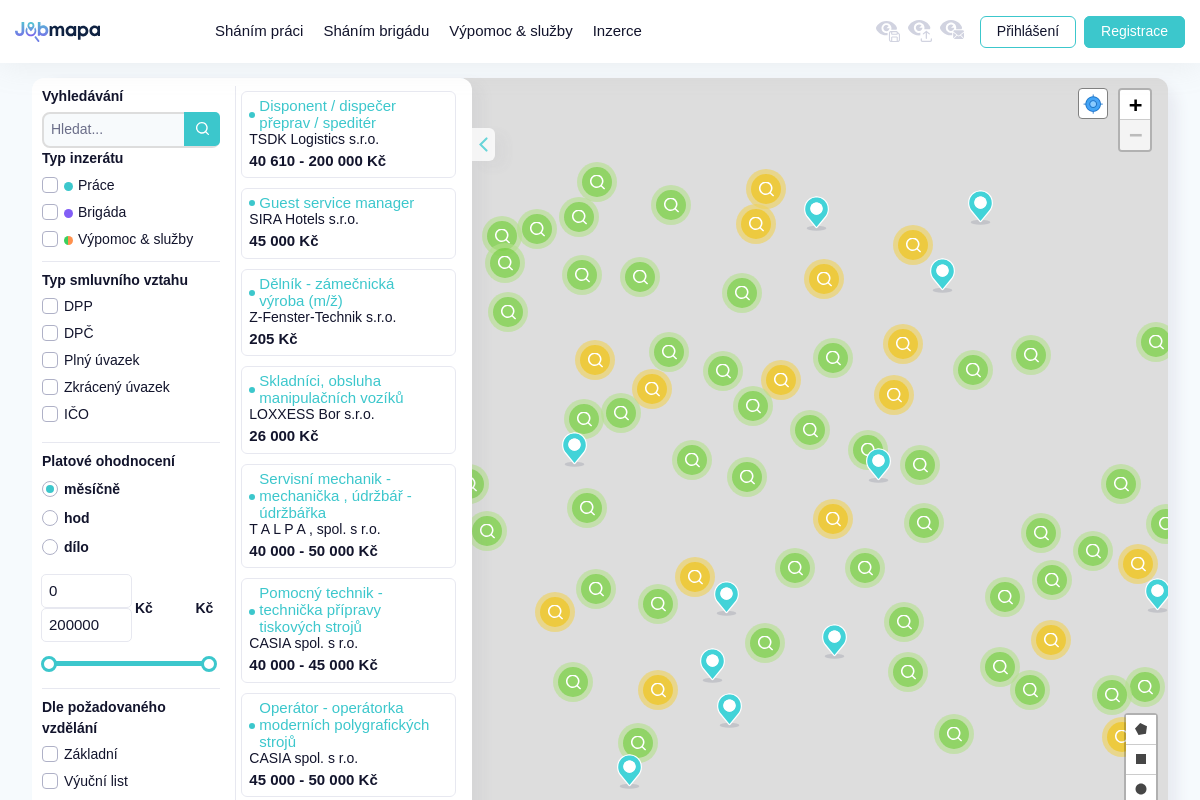
Task: Enable the DPP contract checkbox
Action: click(x=50, y=306)
